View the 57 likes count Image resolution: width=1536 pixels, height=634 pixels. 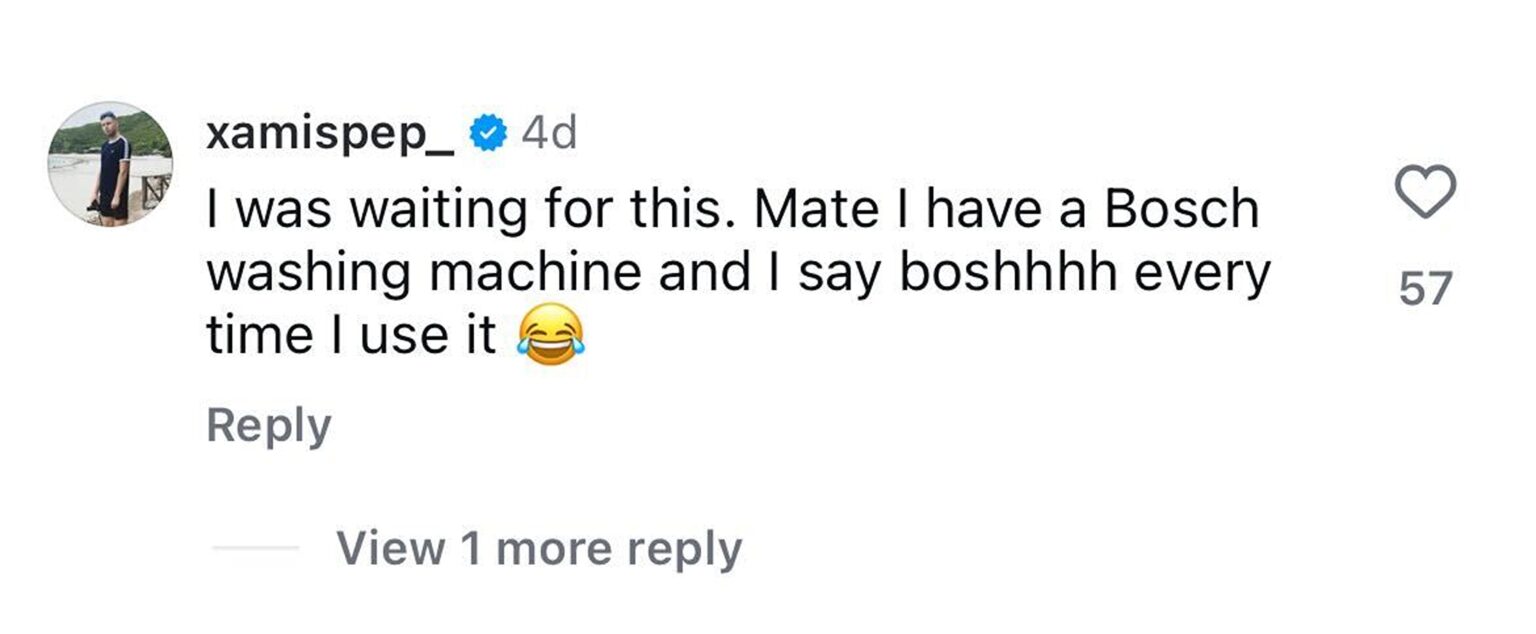1424,290
